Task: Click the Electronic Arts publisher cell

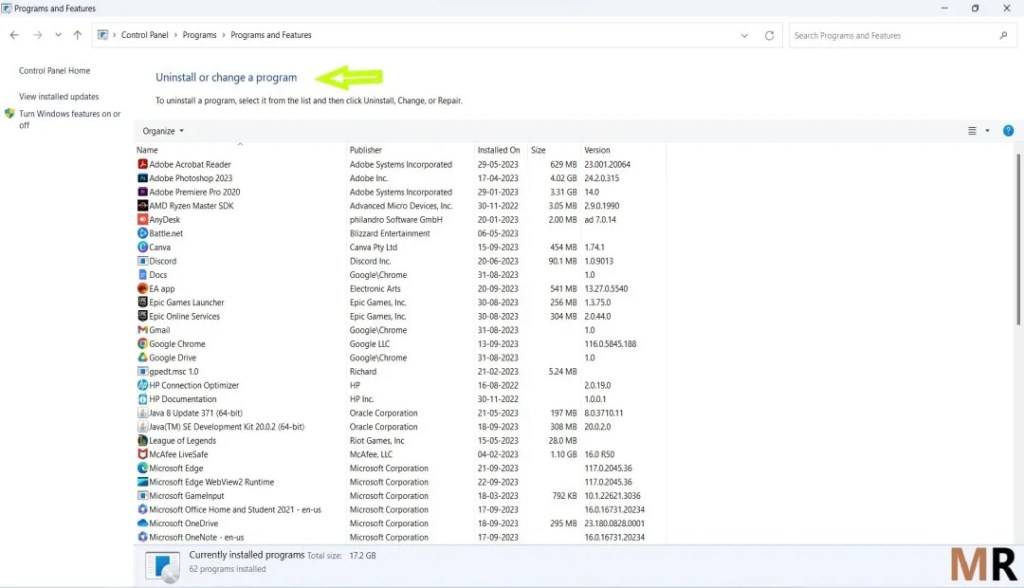Action: (375, 288)
